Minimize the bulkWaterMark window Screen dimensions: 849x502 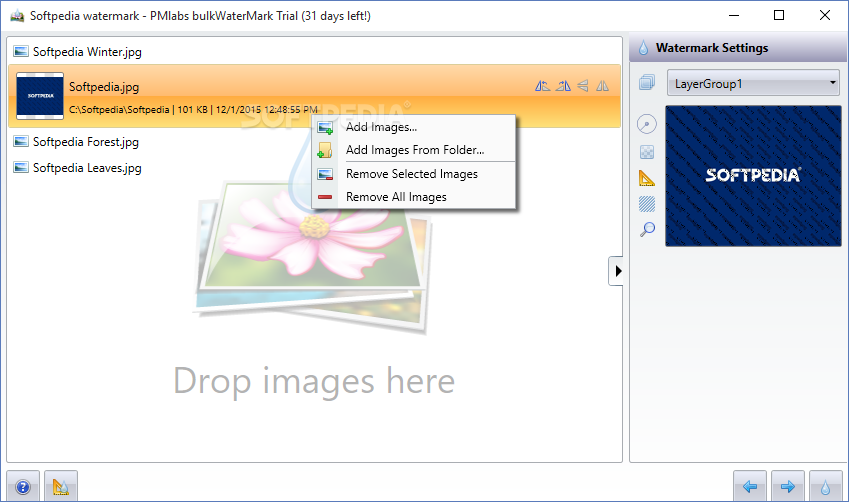[734, 15]
